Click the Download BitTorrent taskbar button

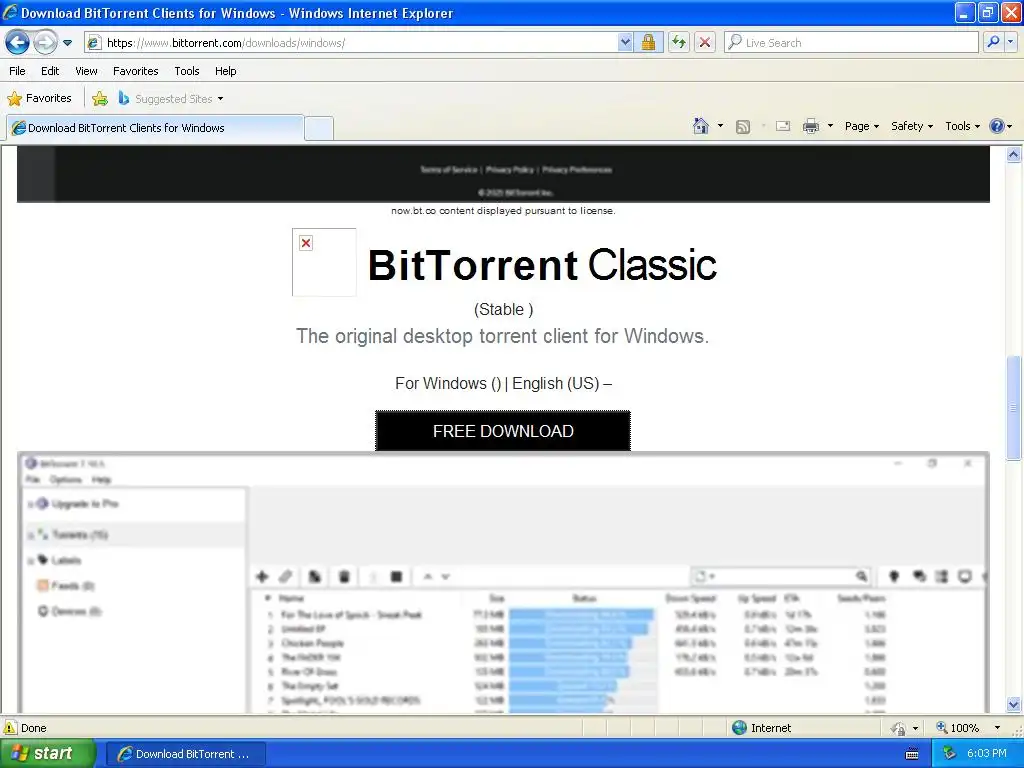(185, 754)
